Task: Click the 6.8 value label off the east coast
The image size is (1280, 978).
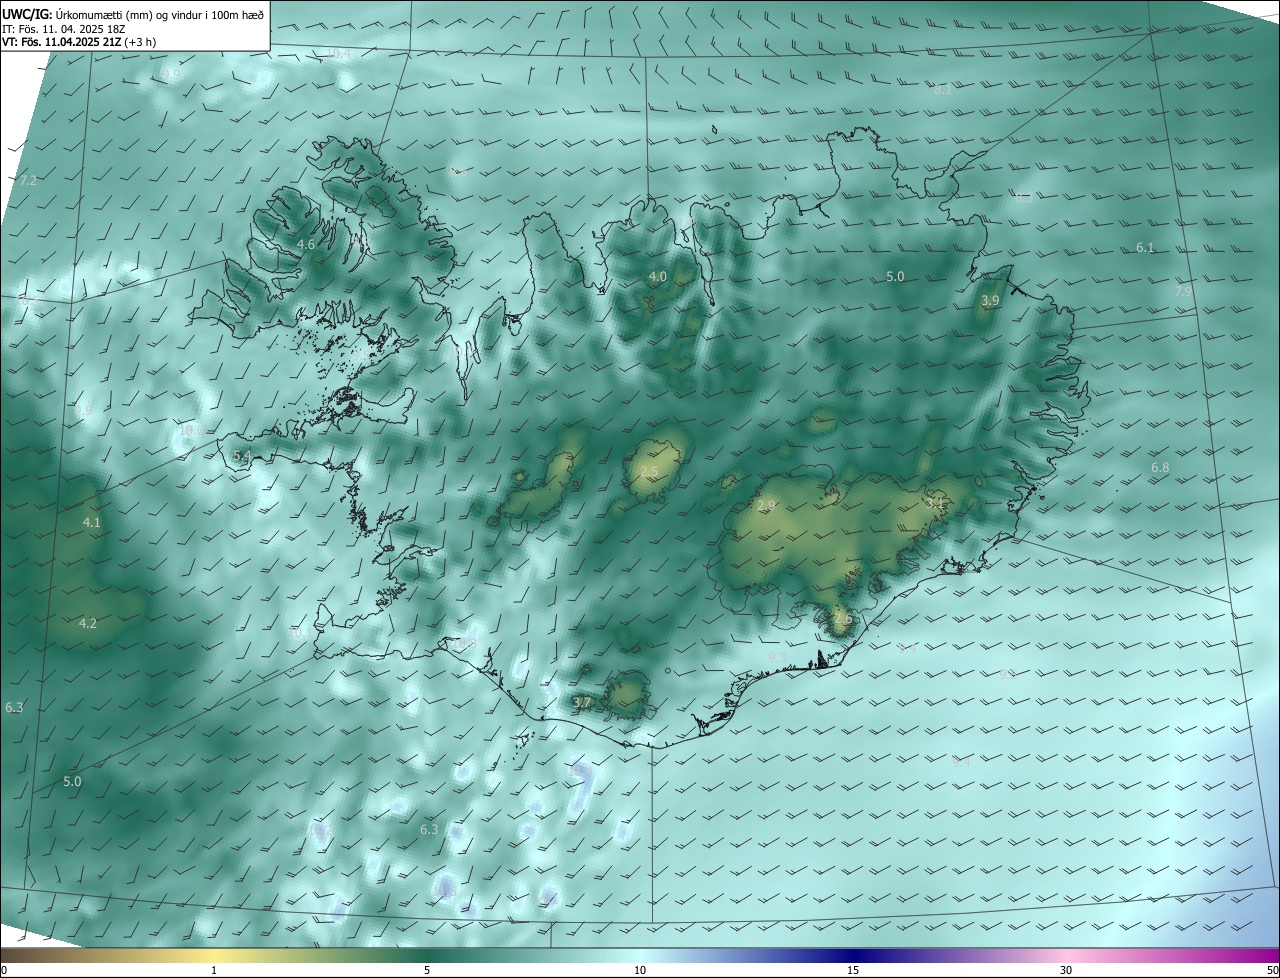Action: tap(1160, 467)
